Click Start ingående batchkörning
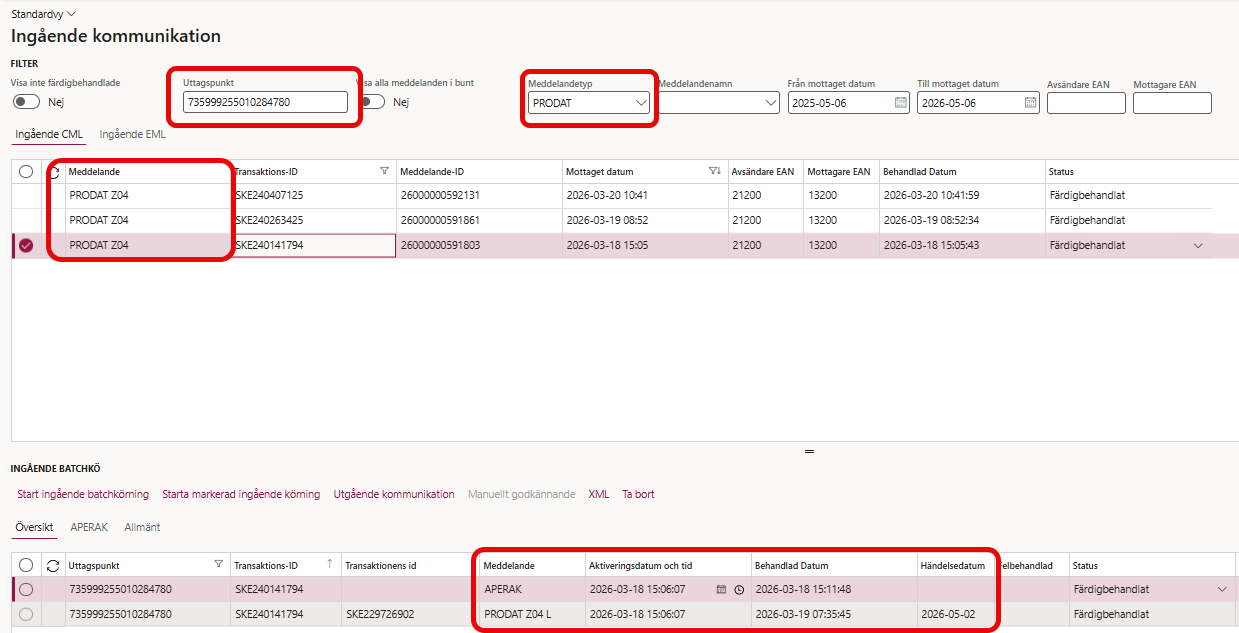The image size is (1239, 633). (83, 494)
